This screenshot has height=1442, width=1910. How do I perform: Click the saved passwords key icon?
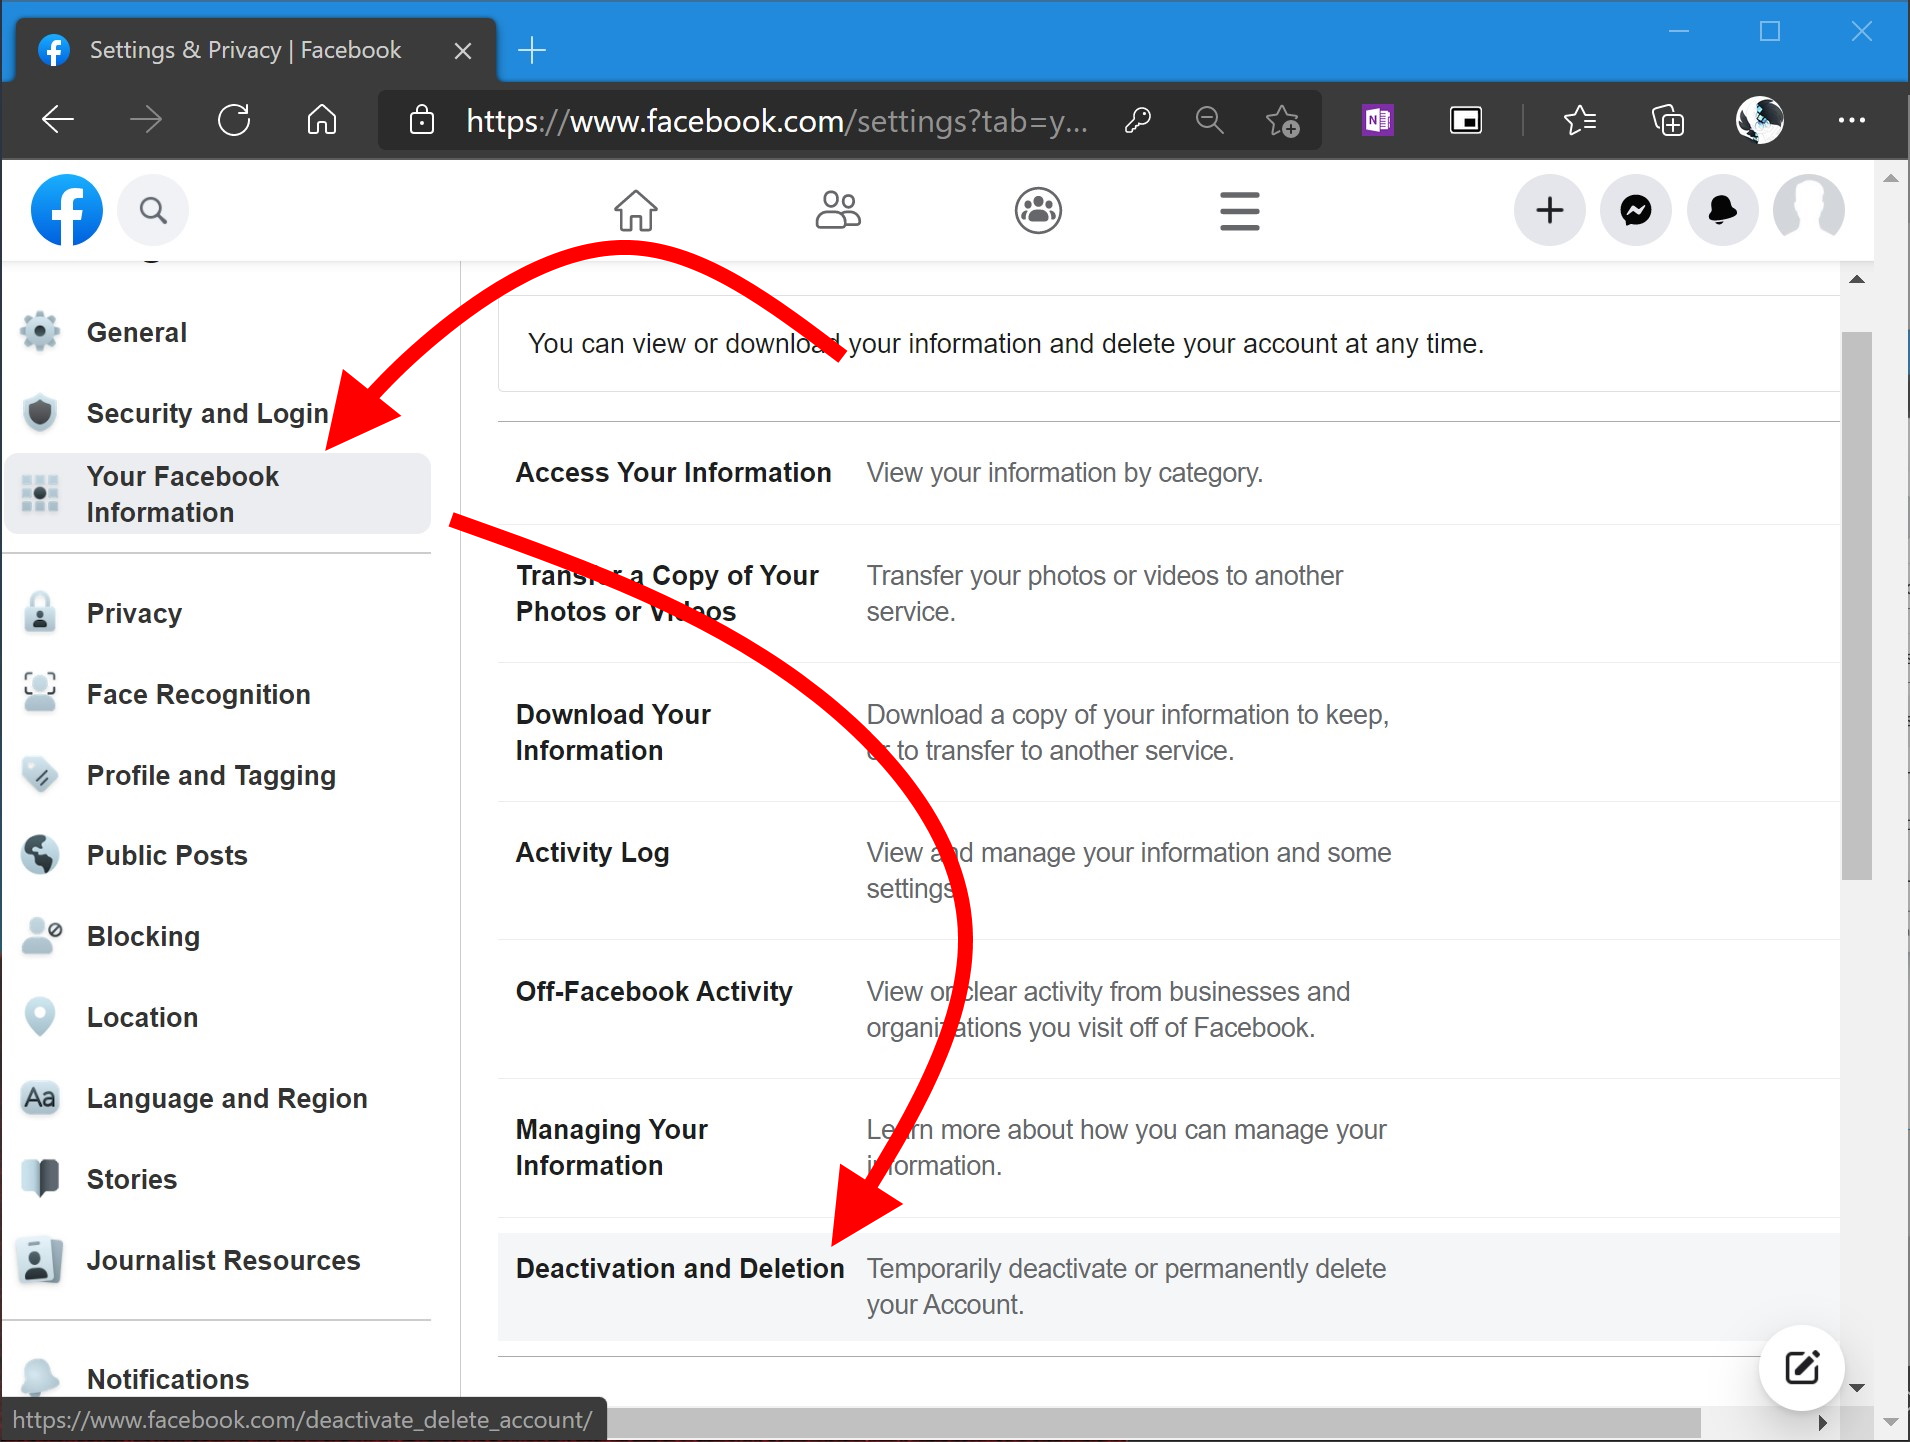[1138, 121]
